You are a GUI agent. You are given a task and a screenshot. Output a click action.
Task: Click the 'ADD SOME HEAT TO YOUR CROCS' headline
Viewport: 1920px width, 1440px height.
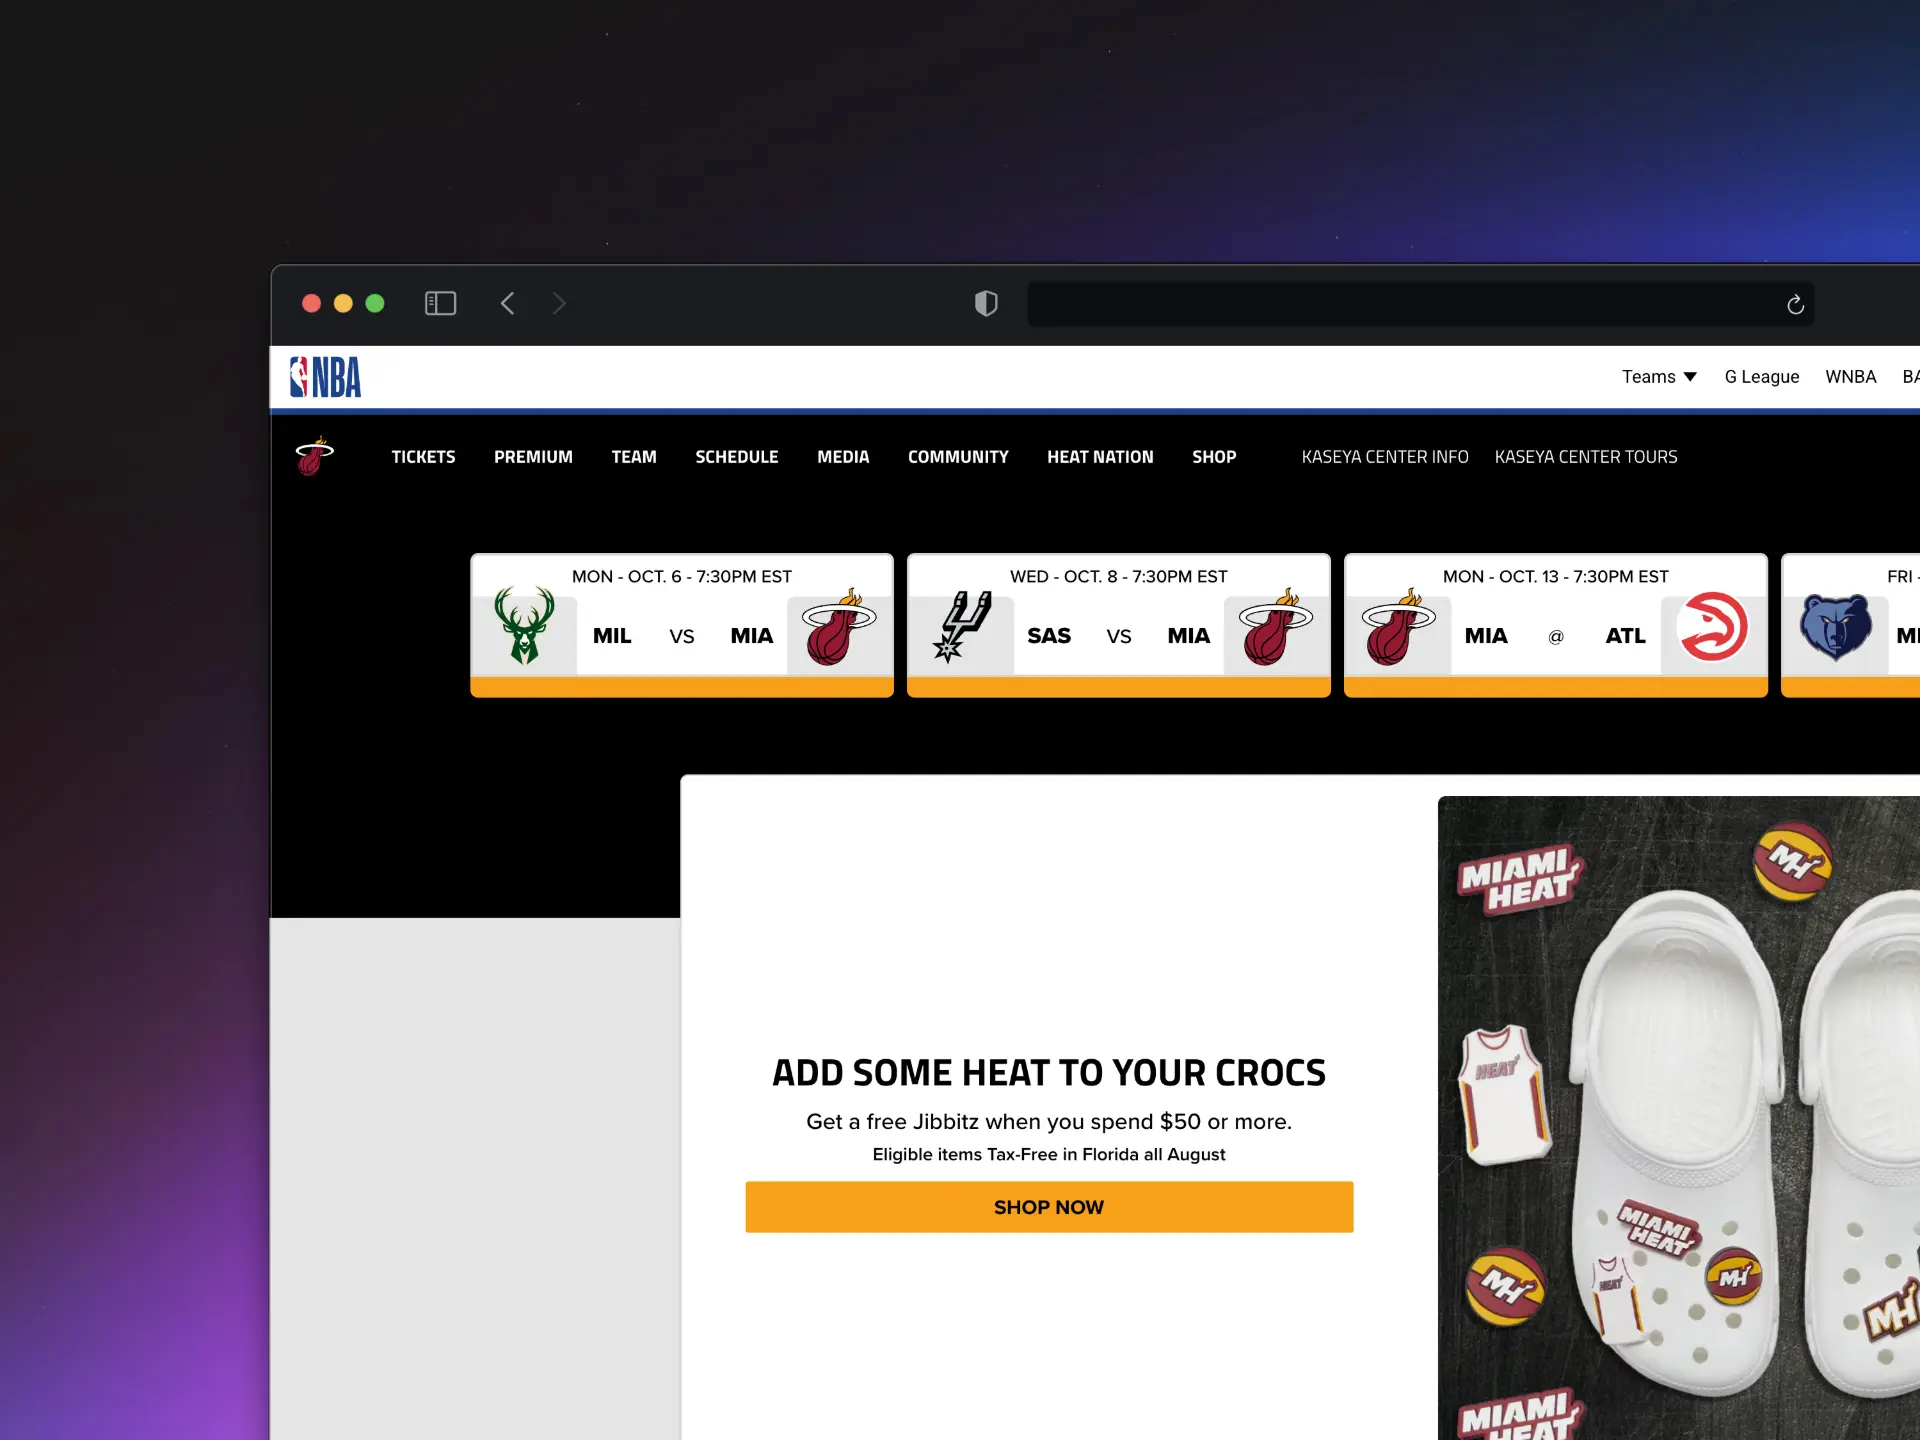[1049, 1073]
